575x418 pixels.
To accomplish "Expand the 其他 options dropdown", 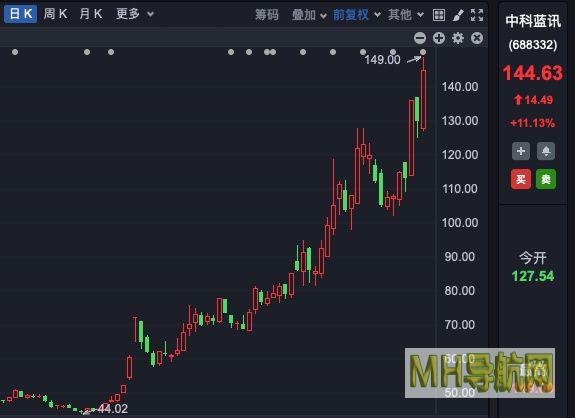I will (406, 15).
